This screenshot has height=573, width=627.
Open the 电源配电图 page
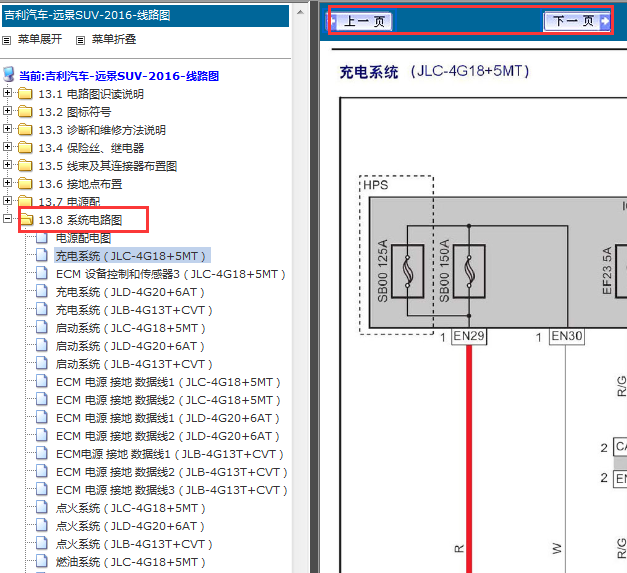click(x=83, y=238)
